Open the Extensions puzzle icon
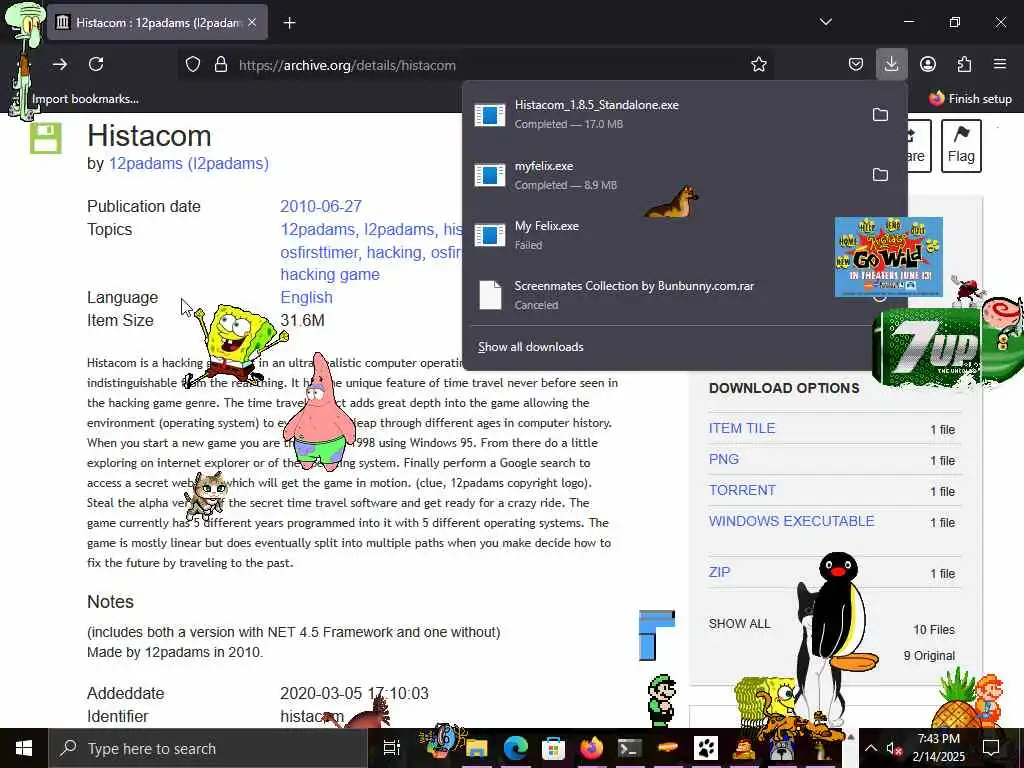Viewport: 1024px width, 768px height. click(964, 64)
